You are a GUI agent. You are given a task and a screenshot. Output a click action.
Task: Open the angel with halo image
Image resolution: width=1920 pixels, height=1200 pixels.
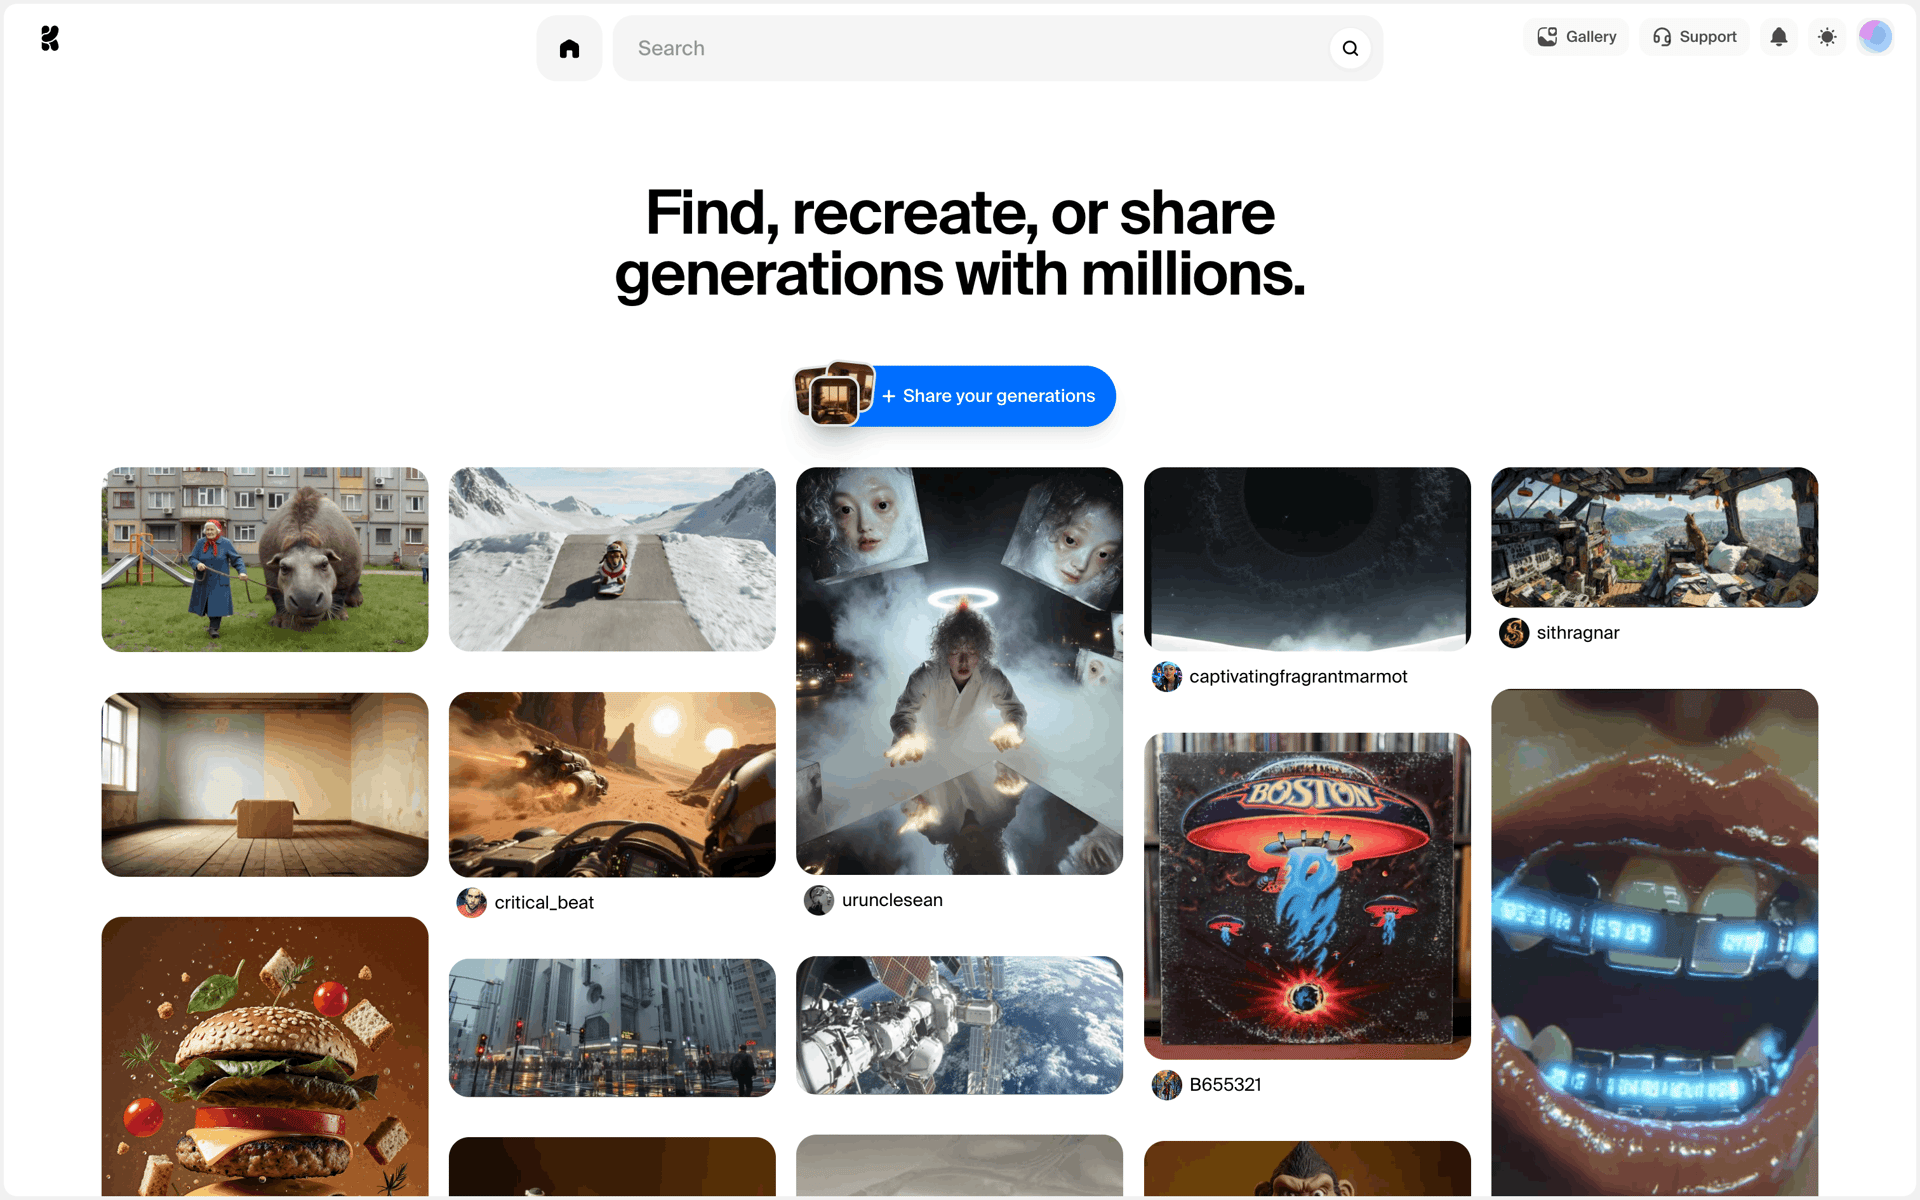(x=959, y=671)
